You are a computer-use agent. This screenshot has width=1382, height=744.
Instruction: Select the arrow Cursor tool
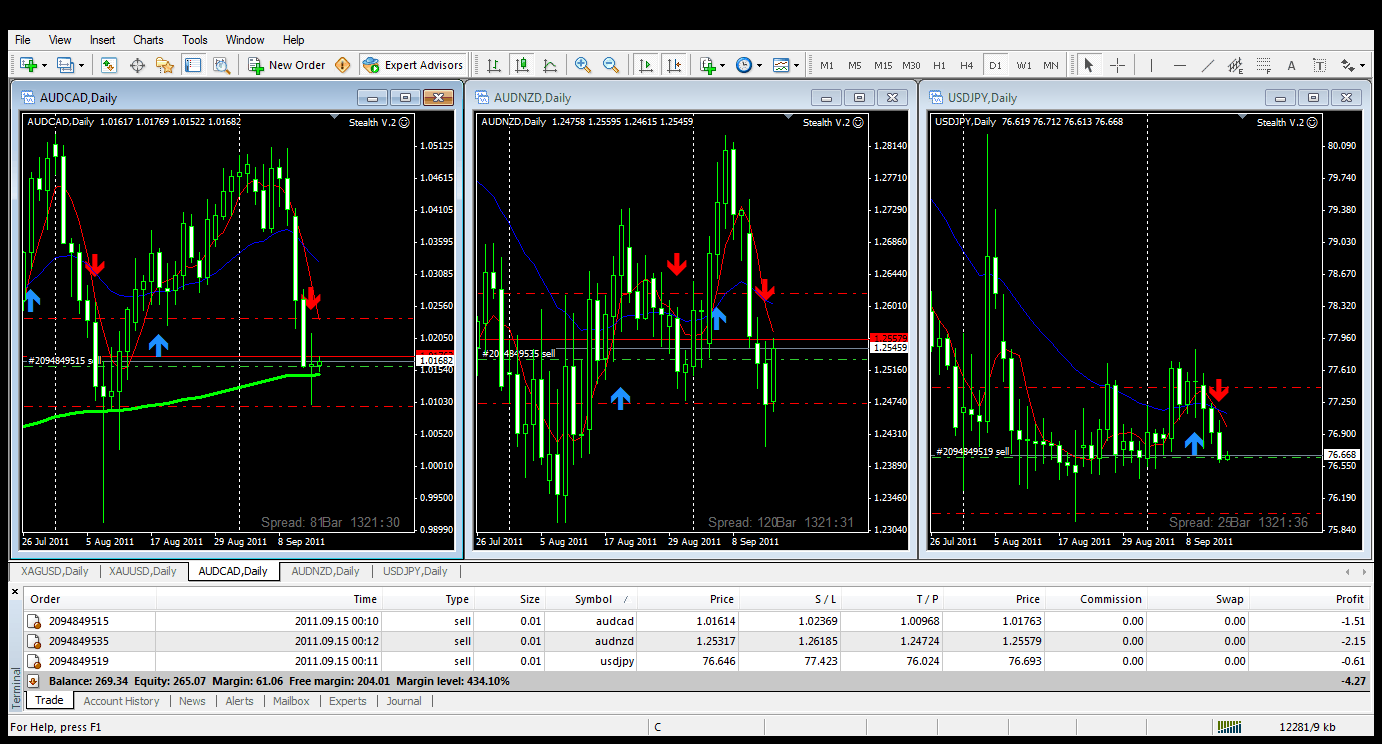click(1088, 65)
